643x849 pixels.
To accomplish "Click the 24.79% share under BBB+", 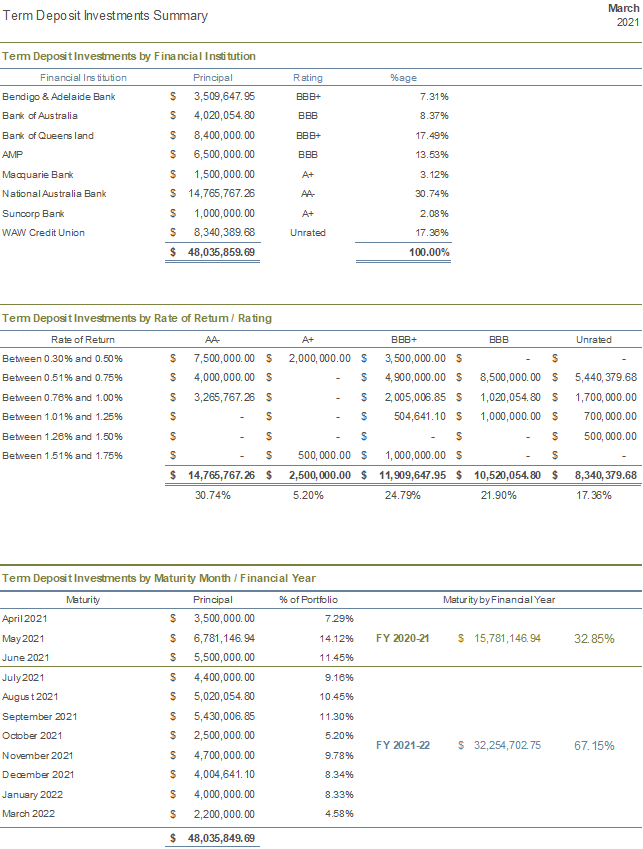I will click(x=403, y=495).
